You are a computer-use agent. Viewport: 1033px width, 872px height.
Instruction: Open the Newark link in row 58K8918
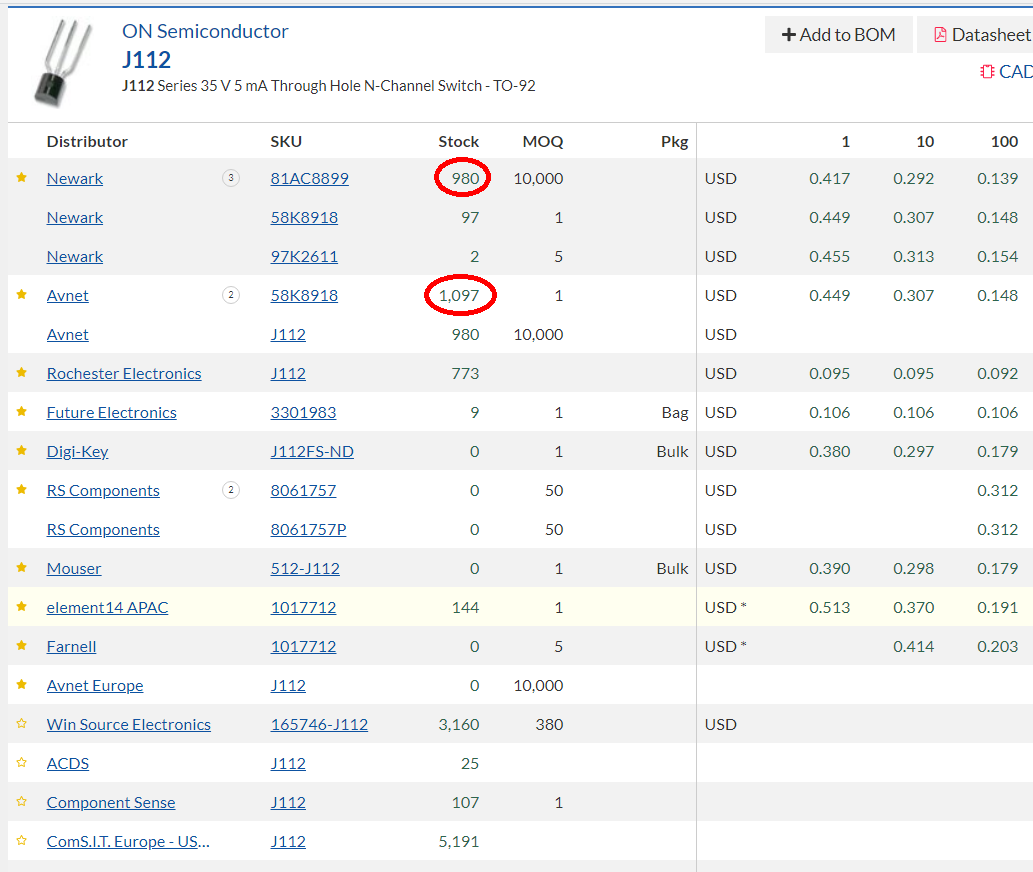[x=74, y=217]
